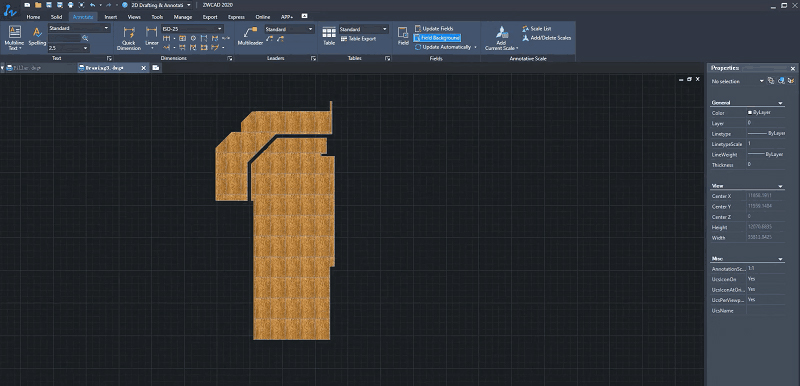Click the ZWCAD application logo menu
This screenshot has width=800, height=386.
point(9,10)
